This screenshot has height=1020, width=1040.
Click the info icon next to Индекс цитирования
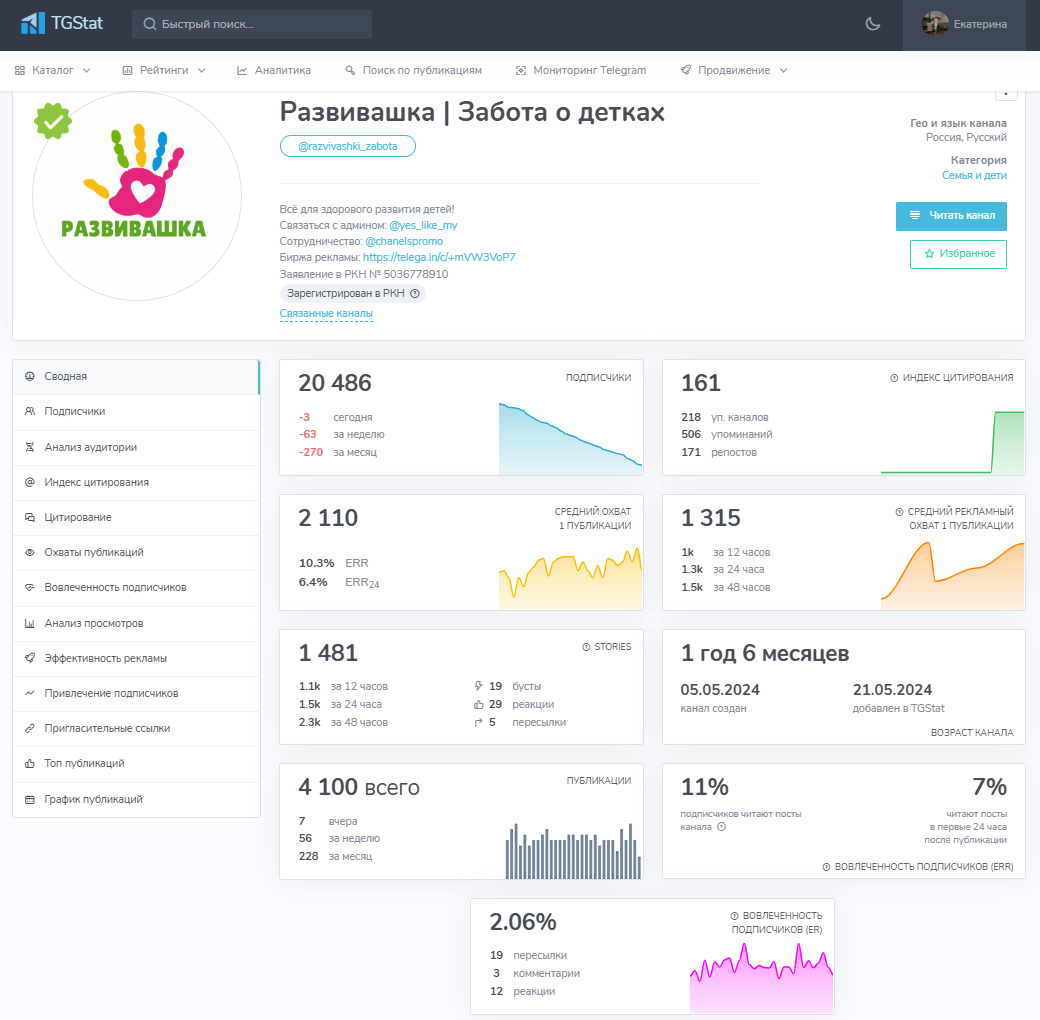(894, 378)
